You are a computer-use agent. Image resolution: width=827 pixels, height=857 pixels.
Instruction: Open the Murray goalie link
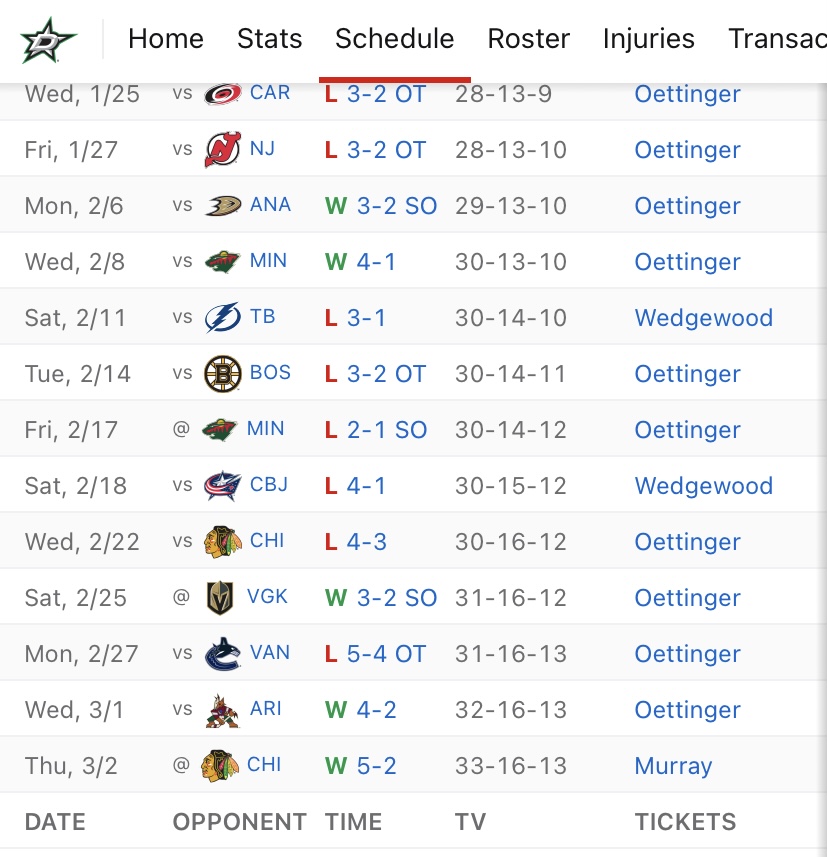coord(673,766)
